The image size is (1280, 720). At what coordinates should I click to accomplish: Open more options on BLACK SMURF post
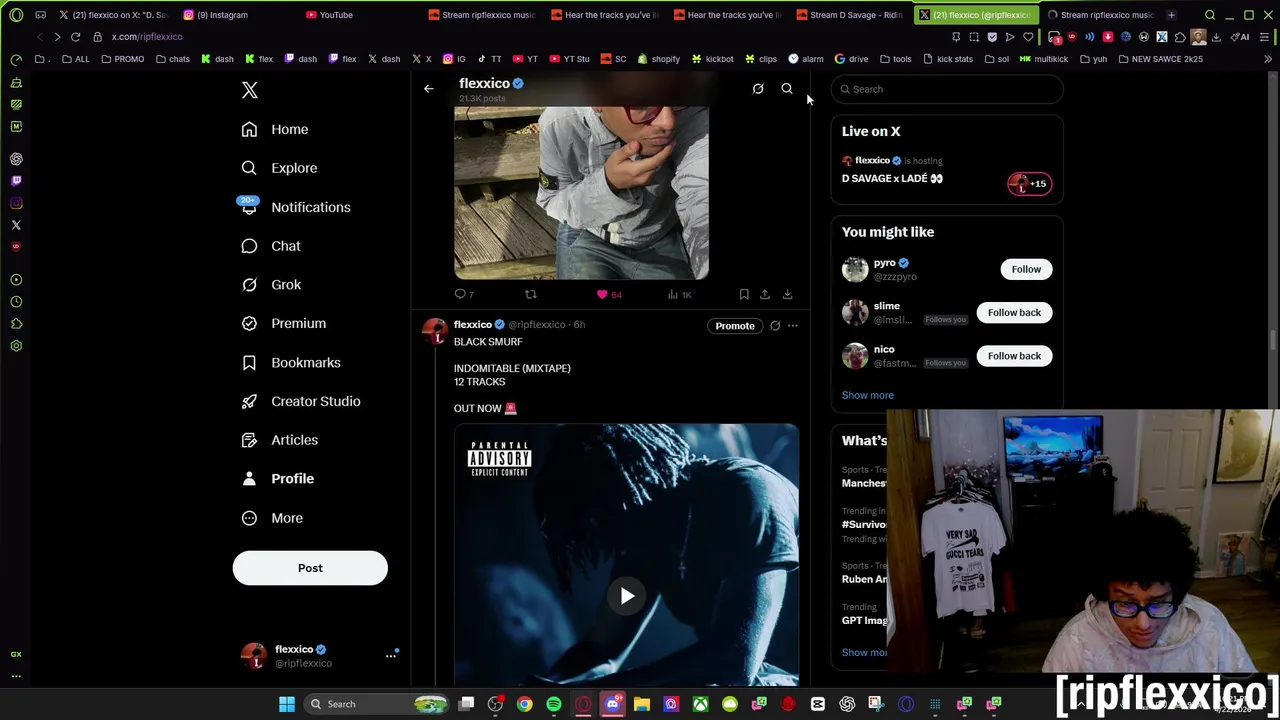pyautogui.click(x=793, y=325)
